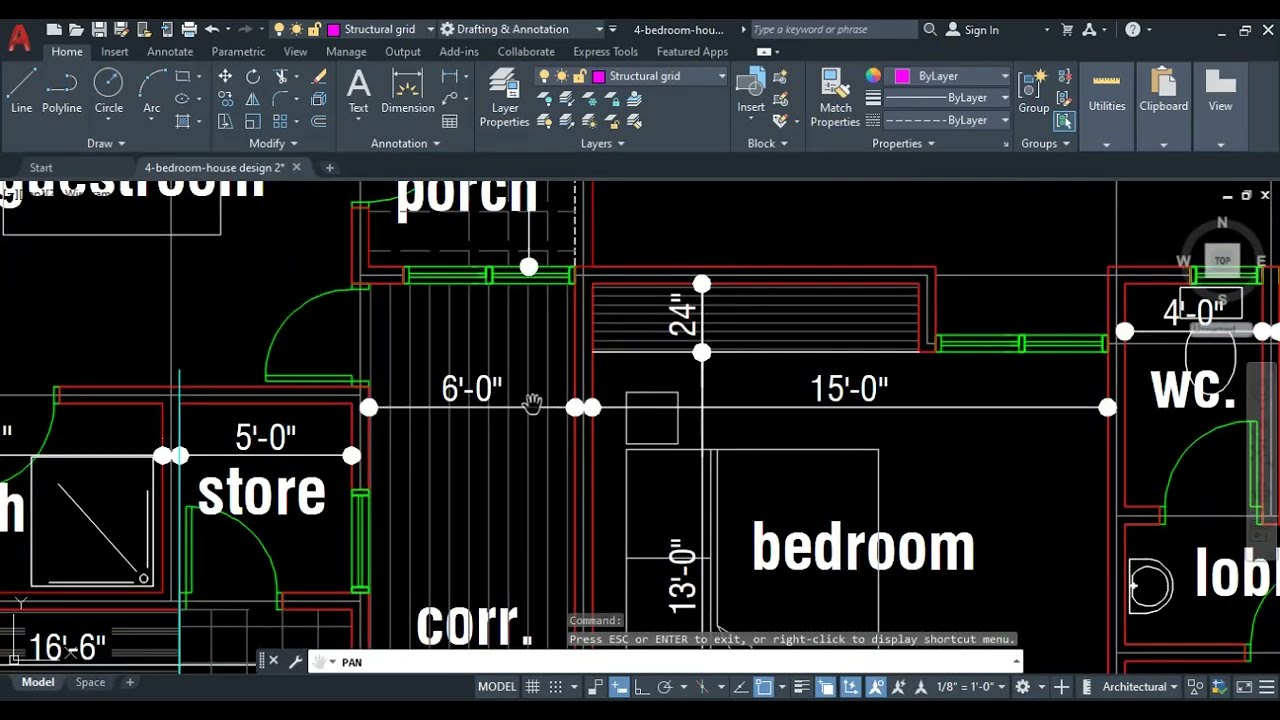
Task: Click the MODEL status bar button
Action: (x=497, y=687)
